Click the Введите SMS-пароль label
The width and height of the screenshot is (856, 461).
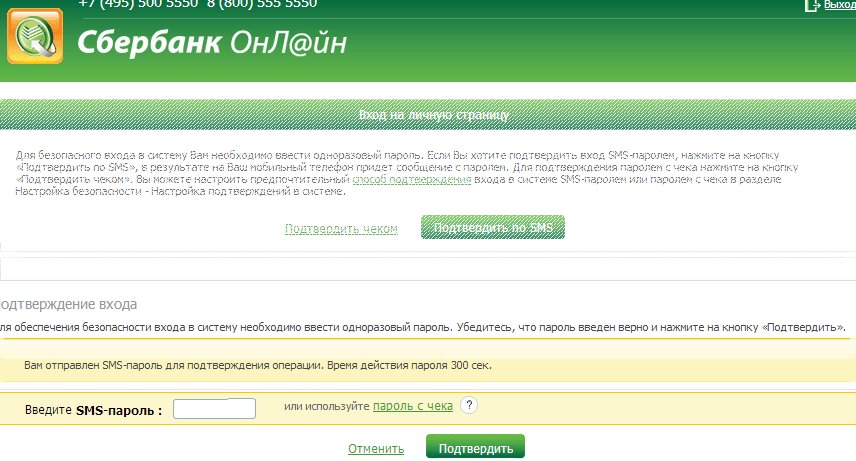[93, 410]
